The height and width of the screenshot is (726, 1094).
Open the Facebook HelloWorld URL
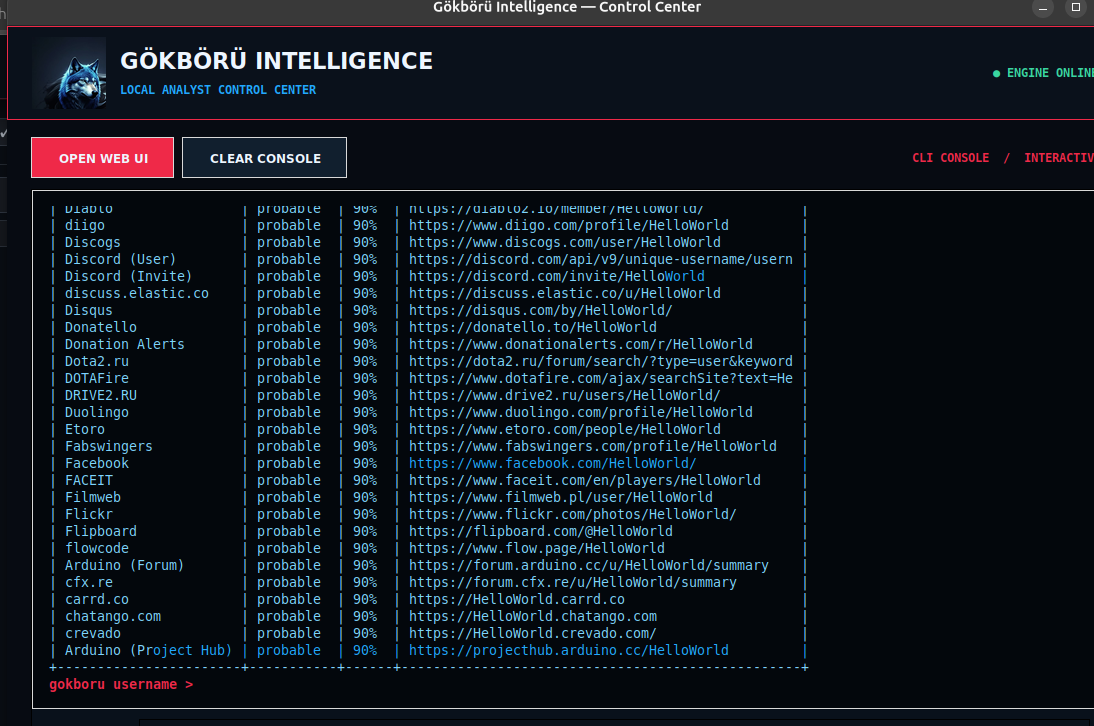point(553,463)
